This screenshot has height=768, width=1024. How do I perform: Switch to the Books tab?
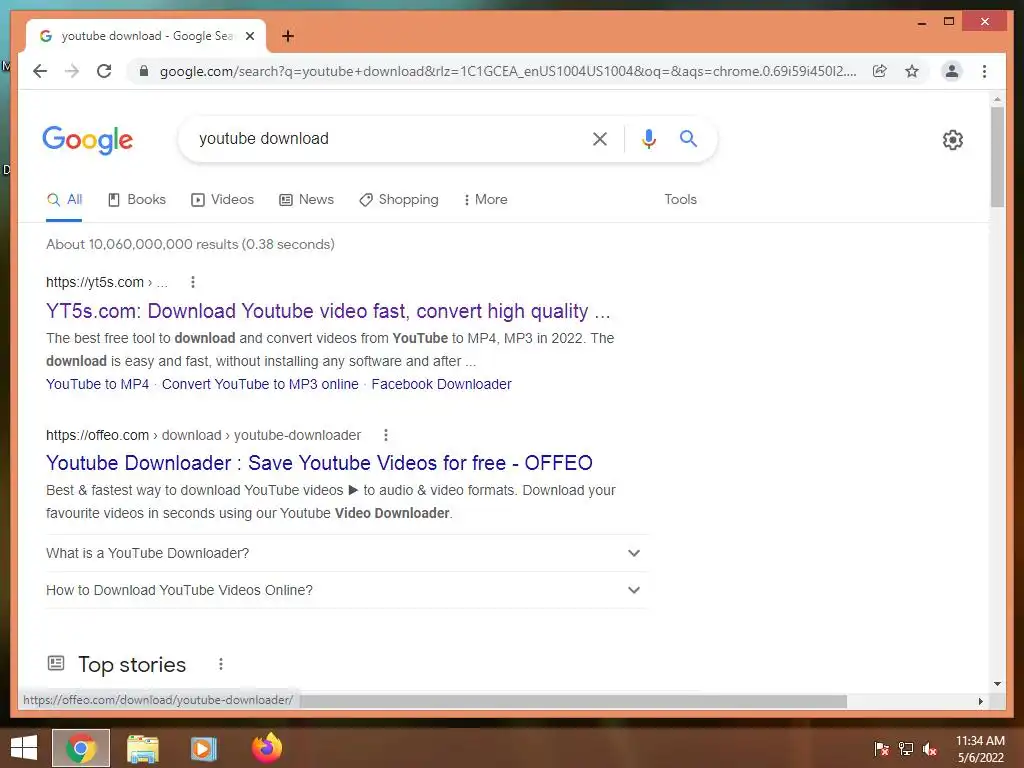coord(136,200)
